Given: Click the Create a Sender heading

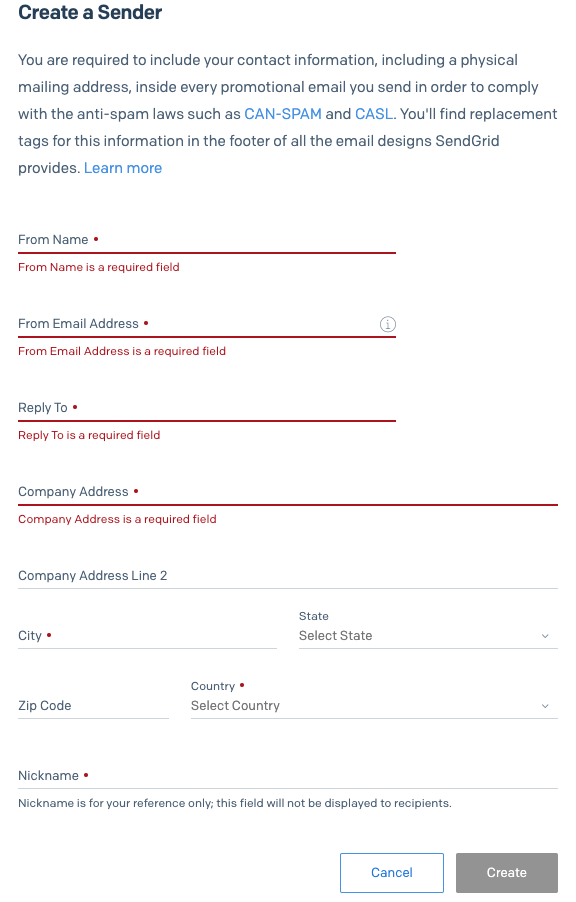Looking at the screenshot, I should click(x=90, y=12).
